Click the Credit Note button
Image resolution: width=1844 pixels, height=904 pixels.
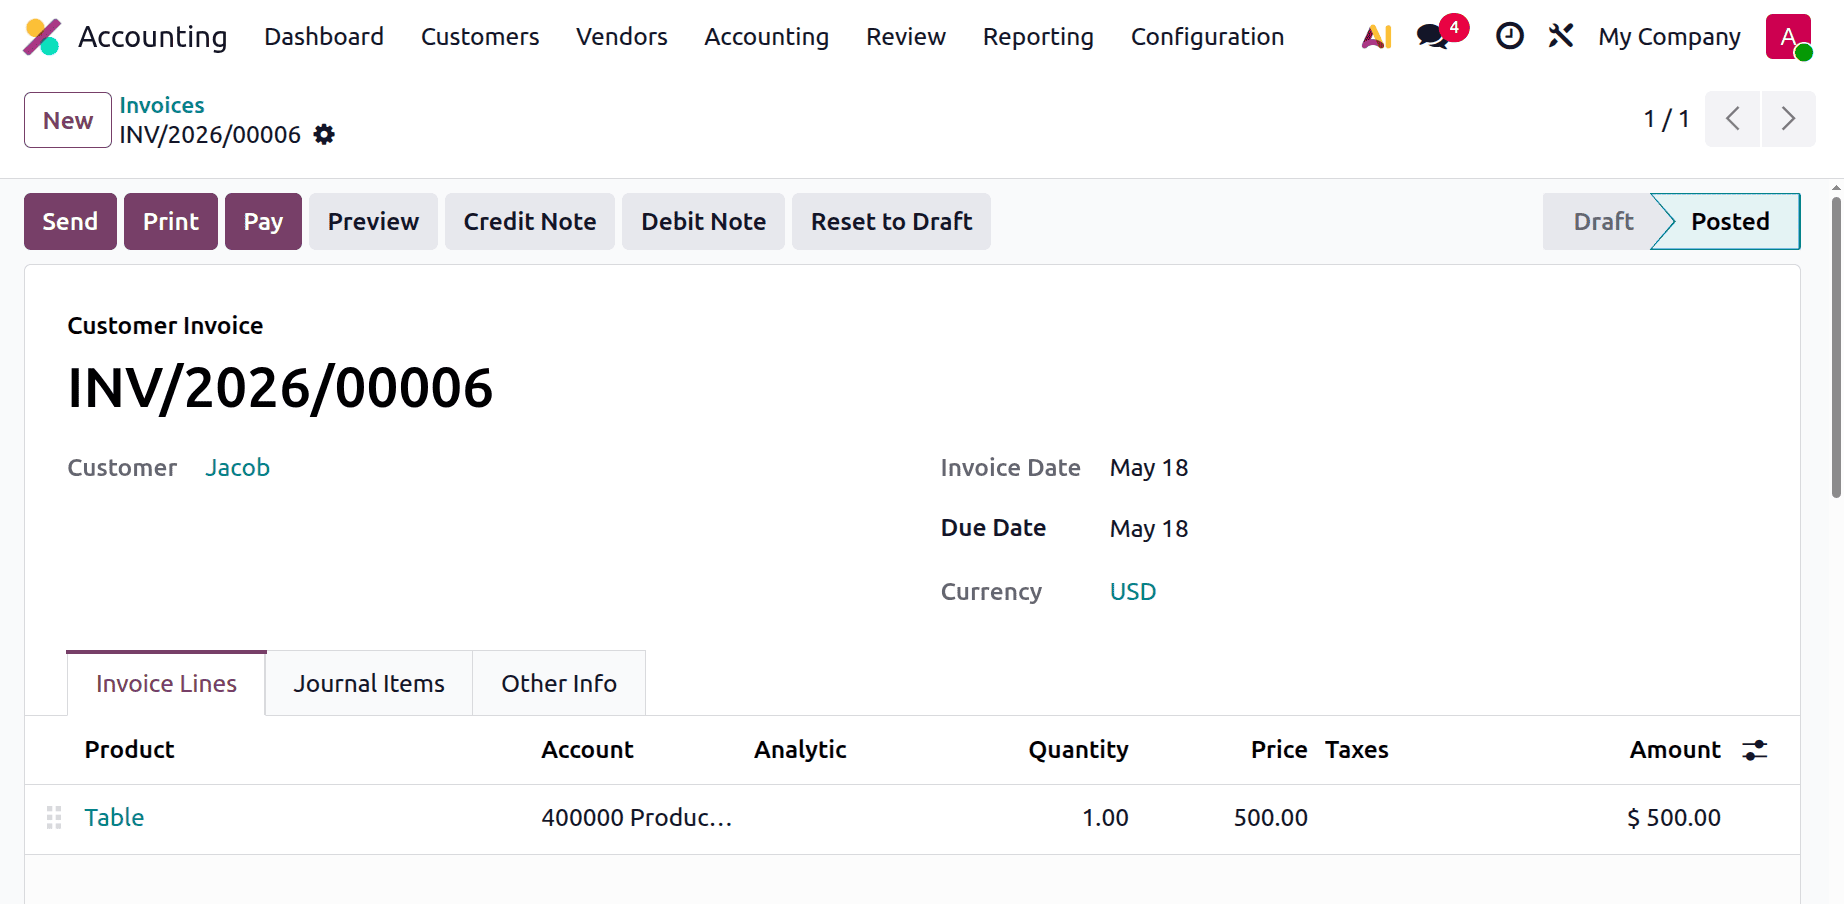pos(530,221)
